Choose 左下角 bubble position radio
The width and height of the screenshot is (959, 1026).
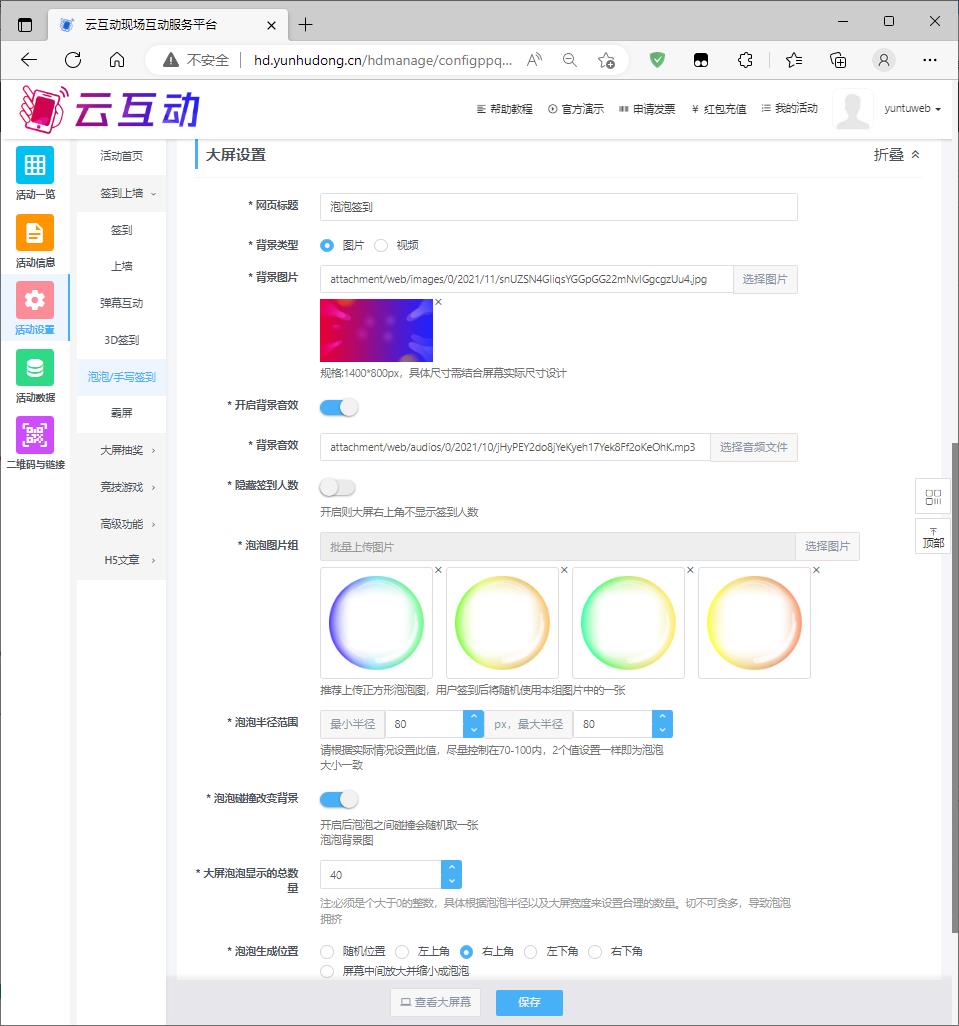tap(531, 952)
